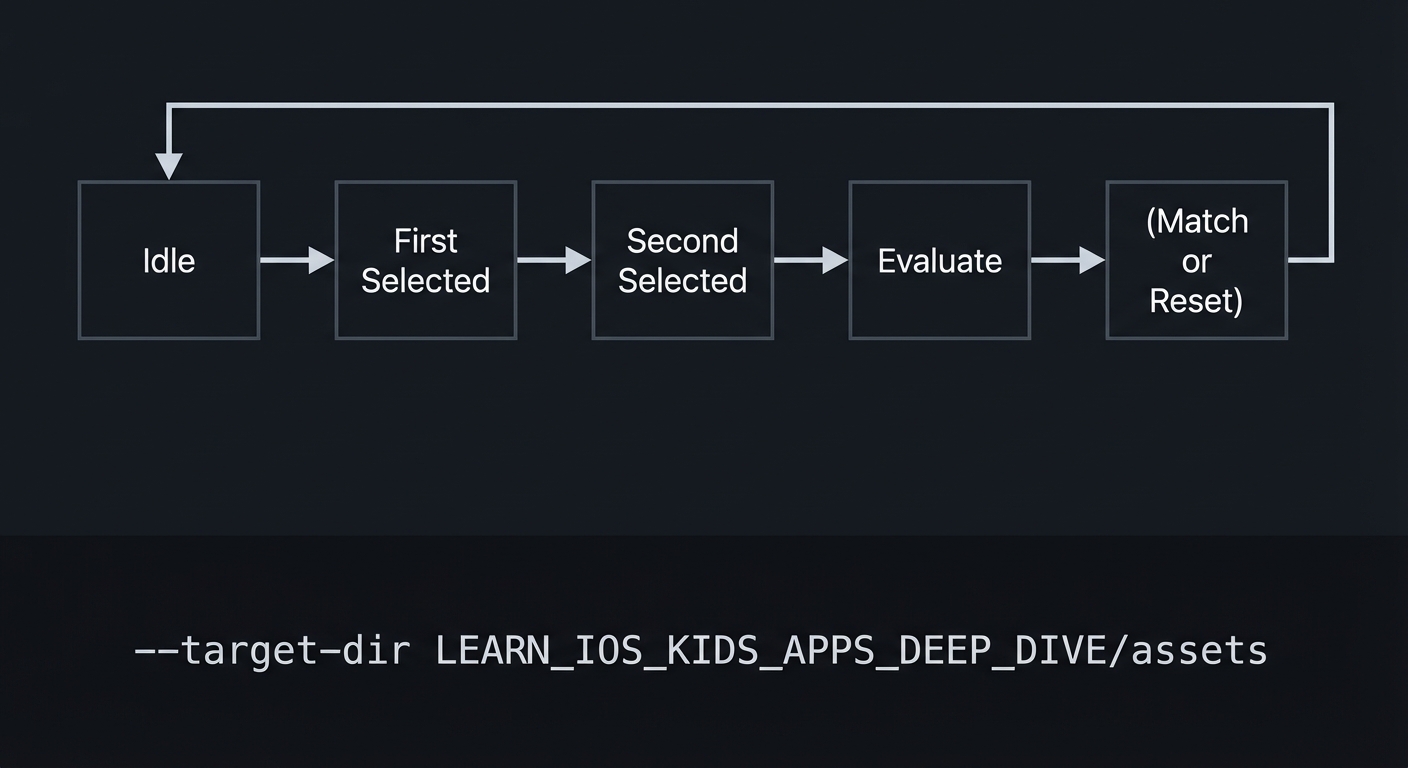Click the assets folder name in the path
Screen dimensions: 1408x768
(x=1200, y=649)
